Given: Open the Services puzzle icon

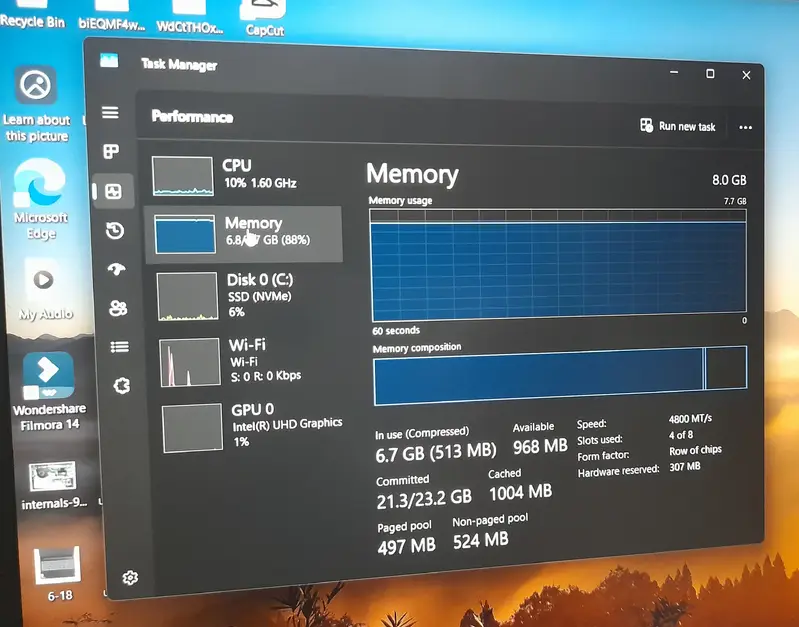Looking at the screenshot, I should point(121,386).
